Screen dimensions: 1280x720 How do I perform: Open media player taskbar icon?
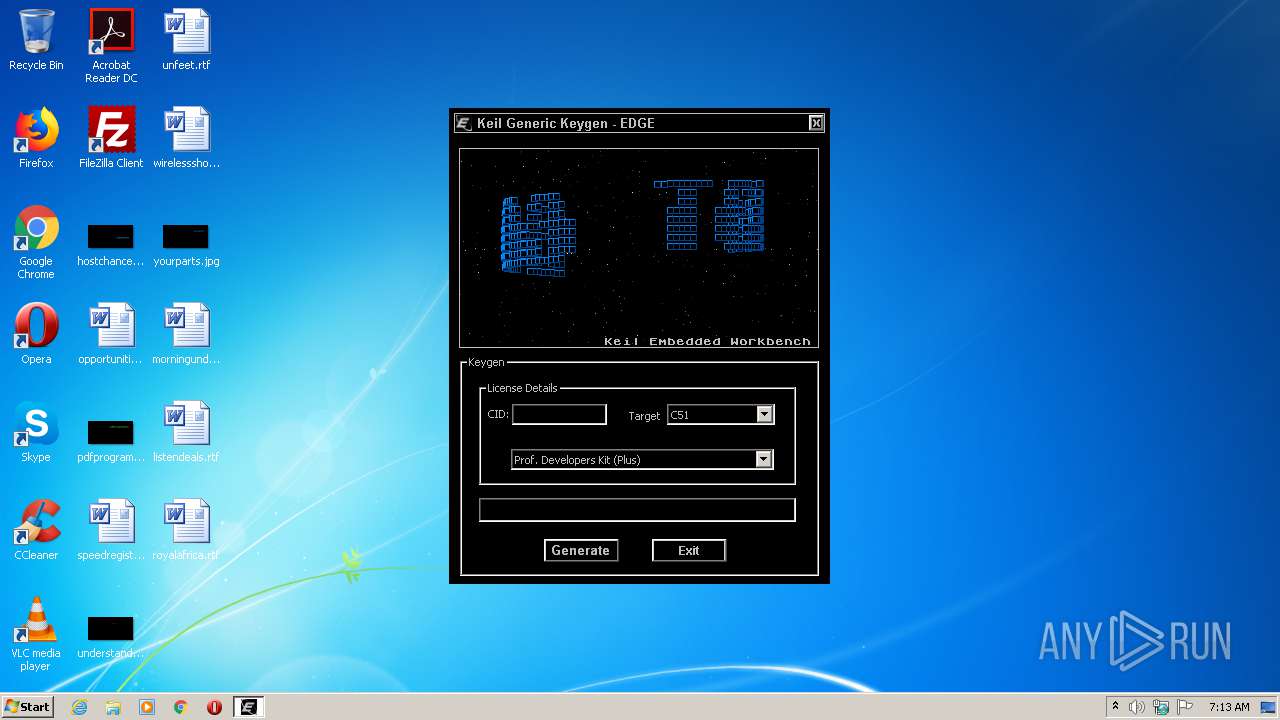click(x=147, y=707)
